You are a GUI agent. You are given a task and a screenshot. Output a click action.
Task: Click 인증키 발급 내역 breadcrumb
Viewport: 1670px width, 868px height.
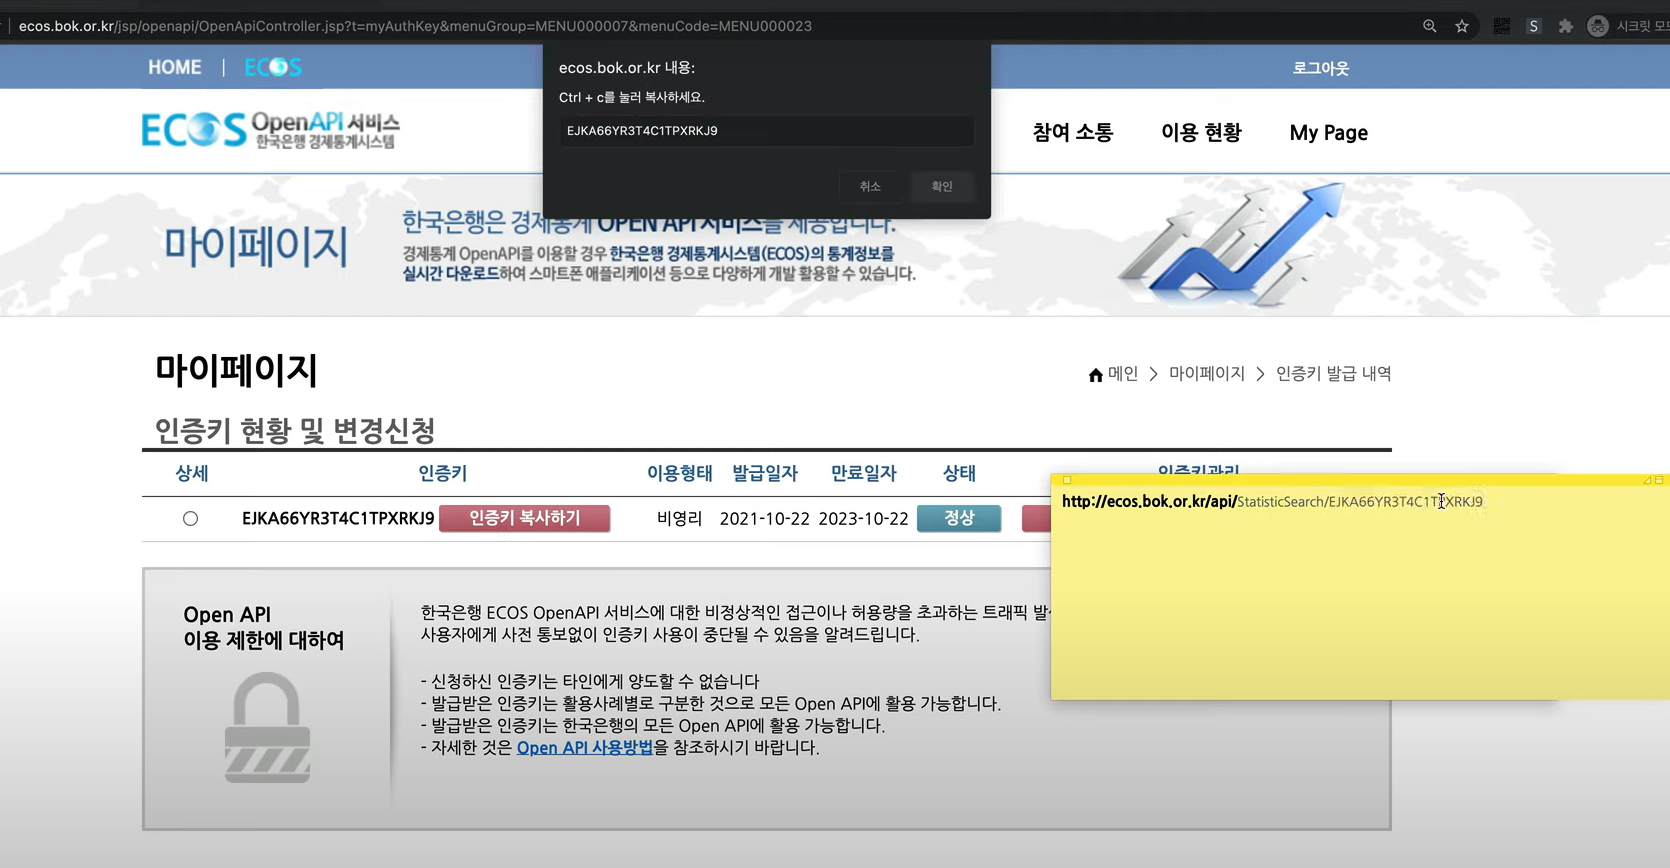point(1333,373)
